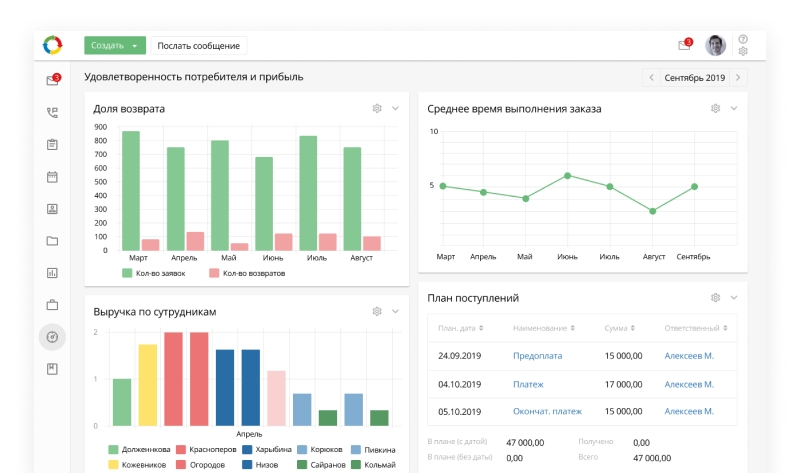The width and height of the screenshot is (800, 473).
Task: Open the tasks clipboard icon in sidebar
Action: [52, 145]
